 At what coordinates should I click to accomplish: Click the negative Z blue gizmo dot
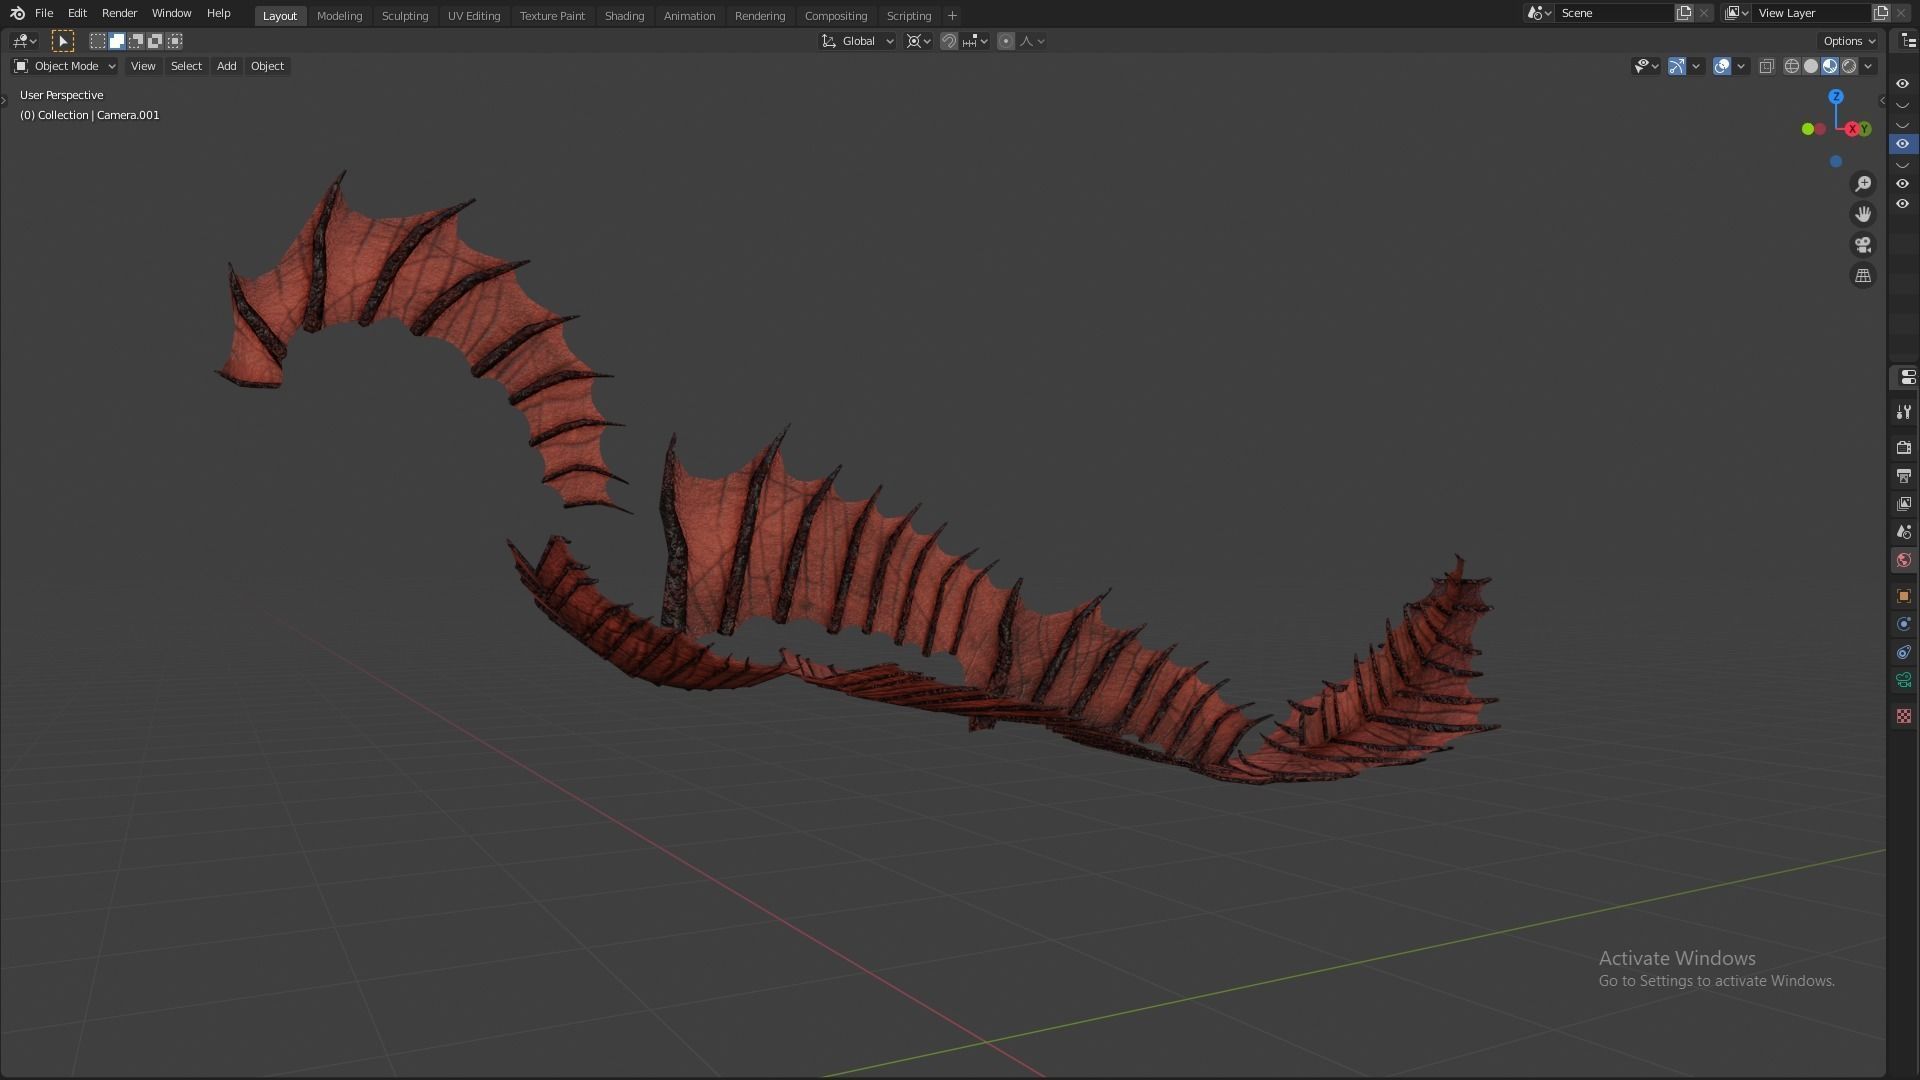pos(1836,161)
